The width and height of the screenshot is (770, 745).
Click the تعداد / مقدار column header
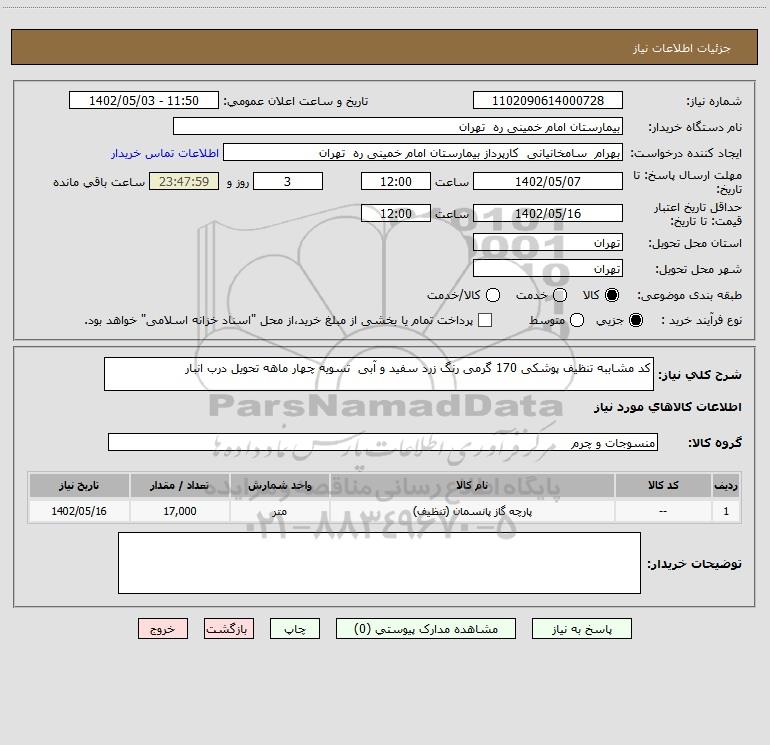pos(179,485)
